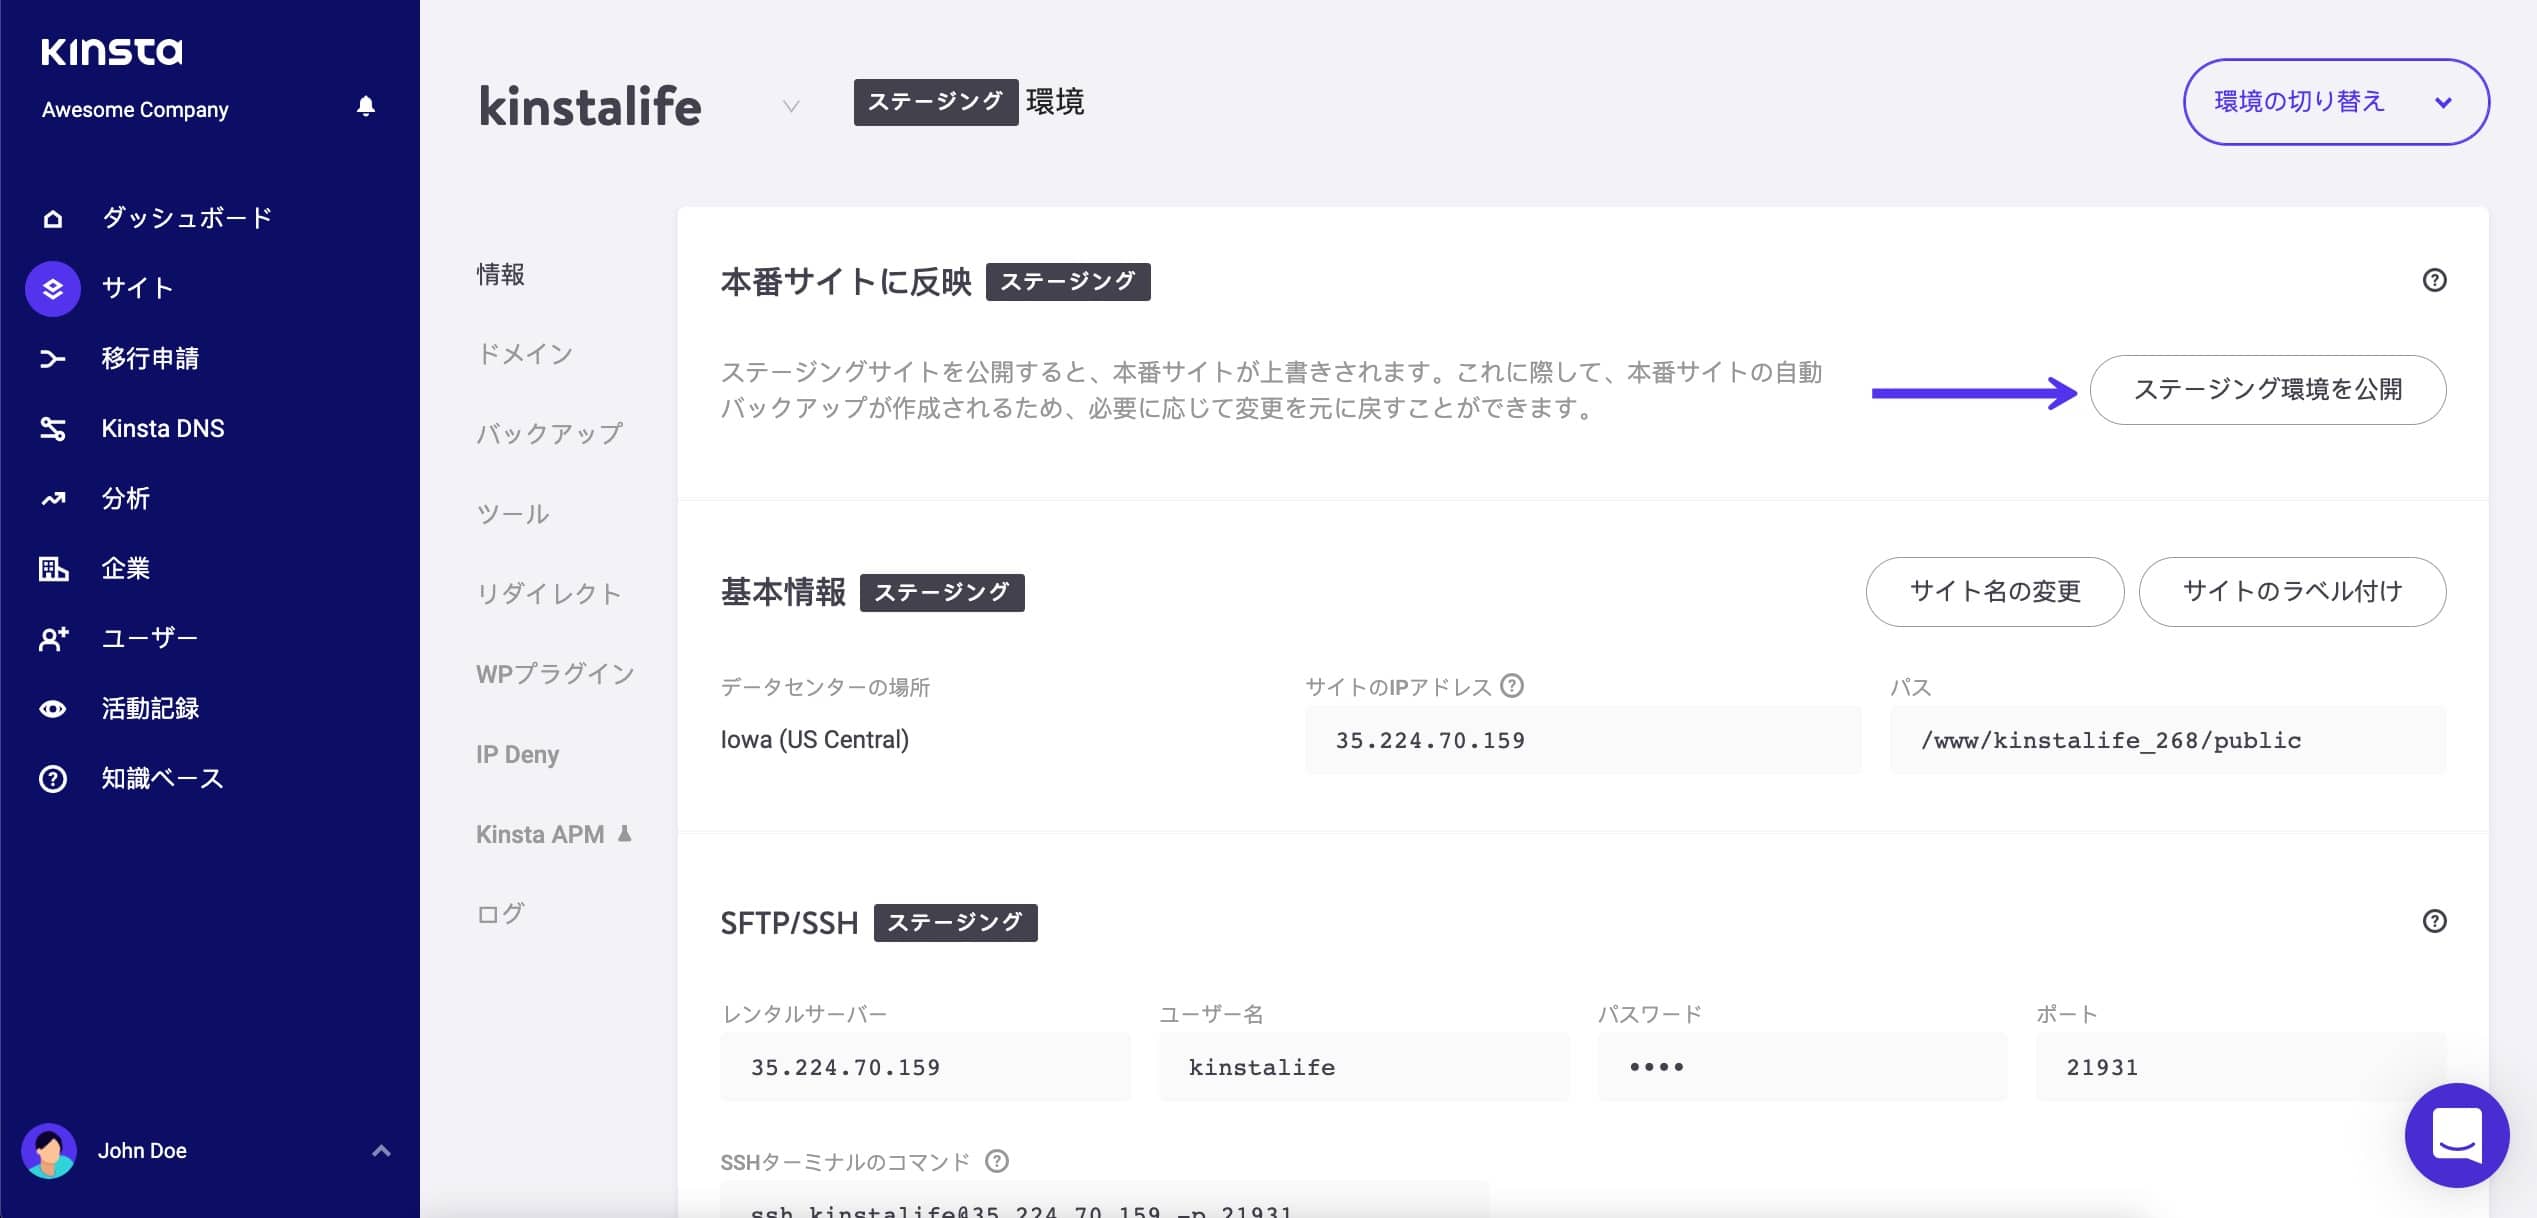Select the ツール tab
The height and width of the screenshot is (1218, 2537).
(513, 514)
